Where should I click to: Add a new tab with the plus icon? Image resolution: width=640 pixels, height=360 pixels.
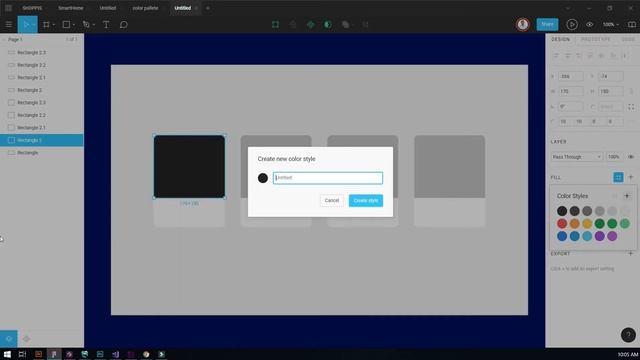click(207, 8)
